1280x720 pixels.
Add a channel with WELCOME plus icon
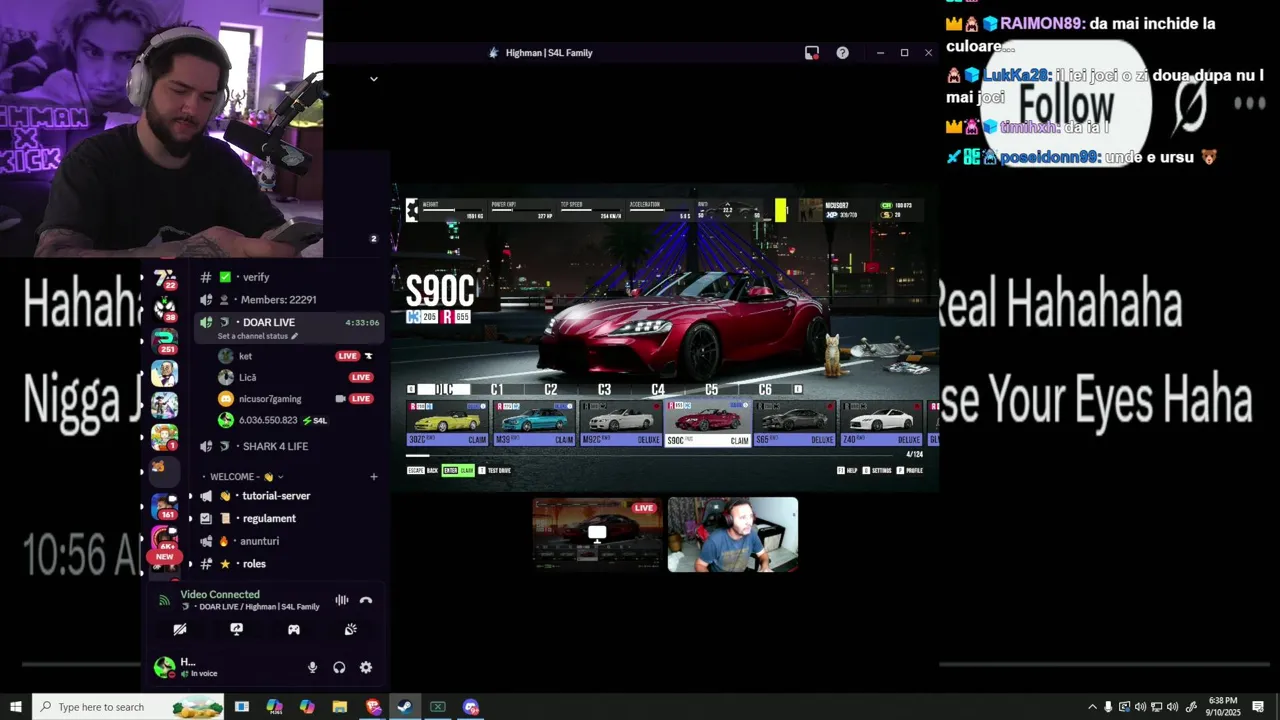coord(374,477)
